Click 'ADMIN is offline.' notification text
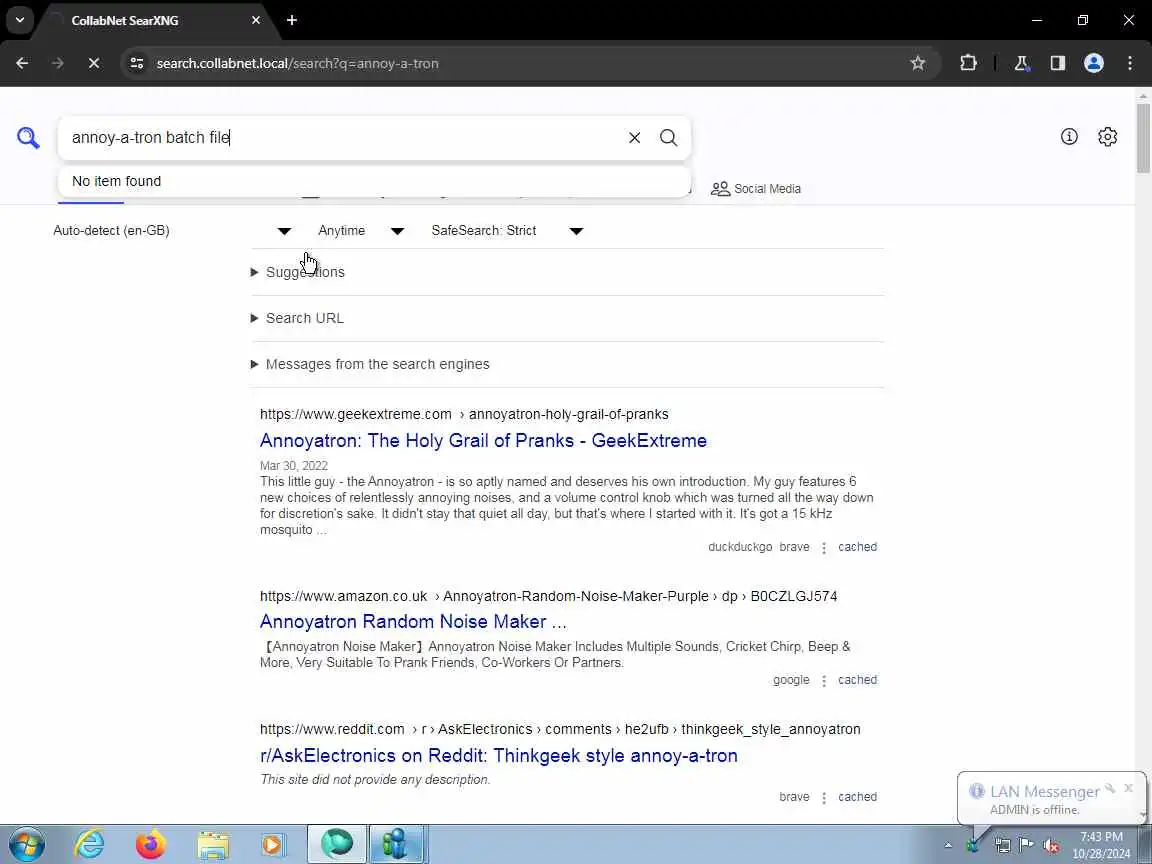1152x864 pixels. click(1034, 810)
